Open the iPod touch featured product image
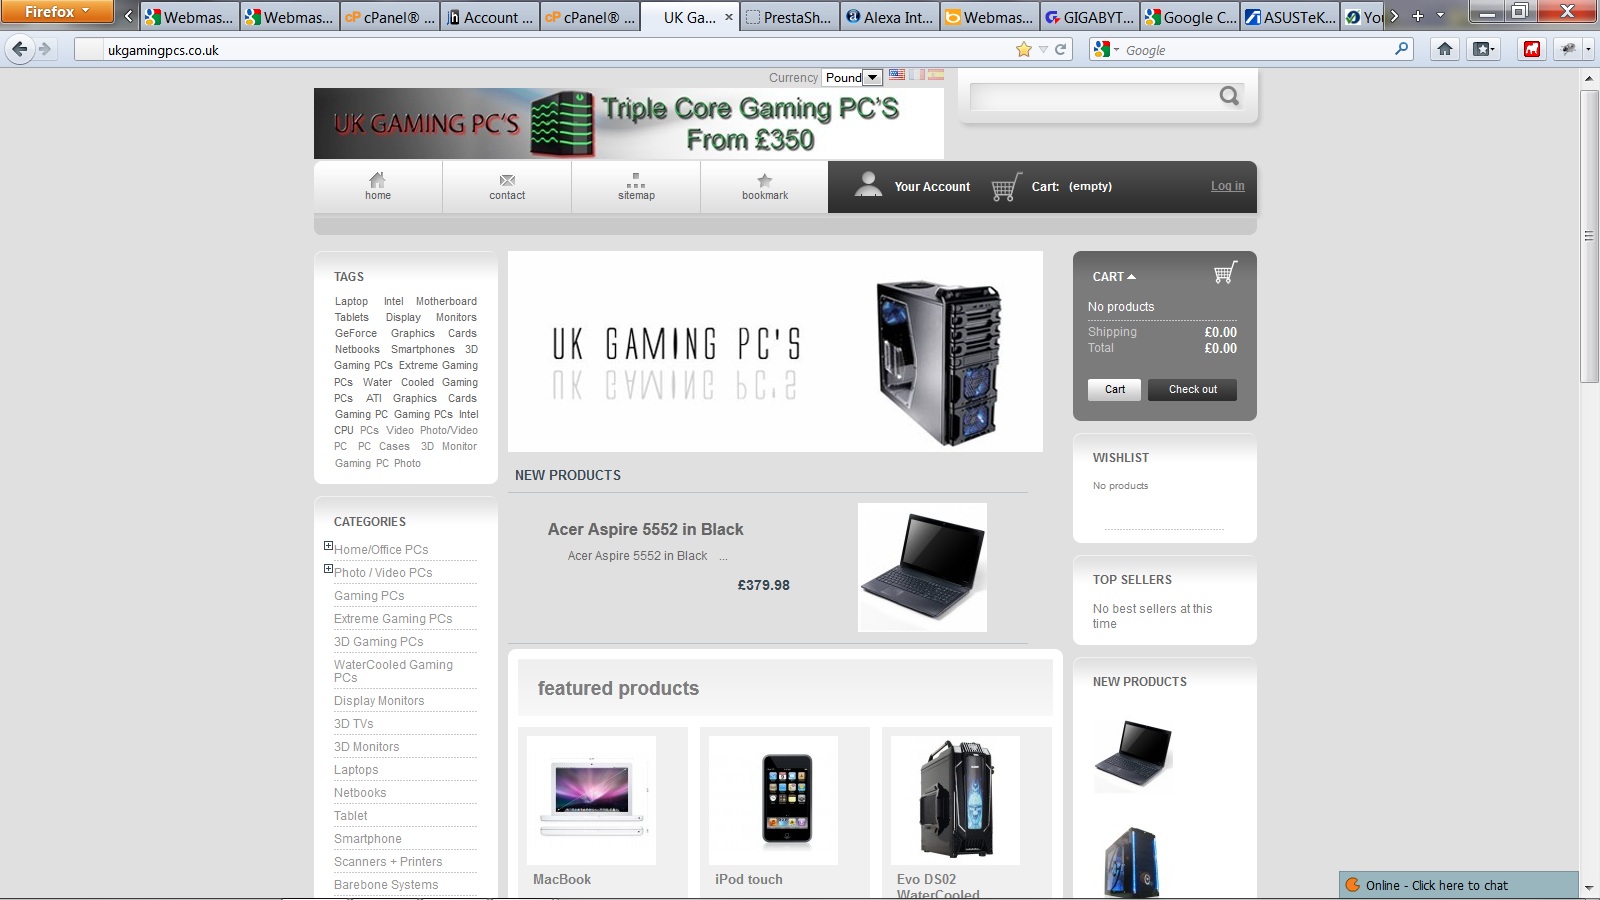1600x900 pixels. coord(773,800)
